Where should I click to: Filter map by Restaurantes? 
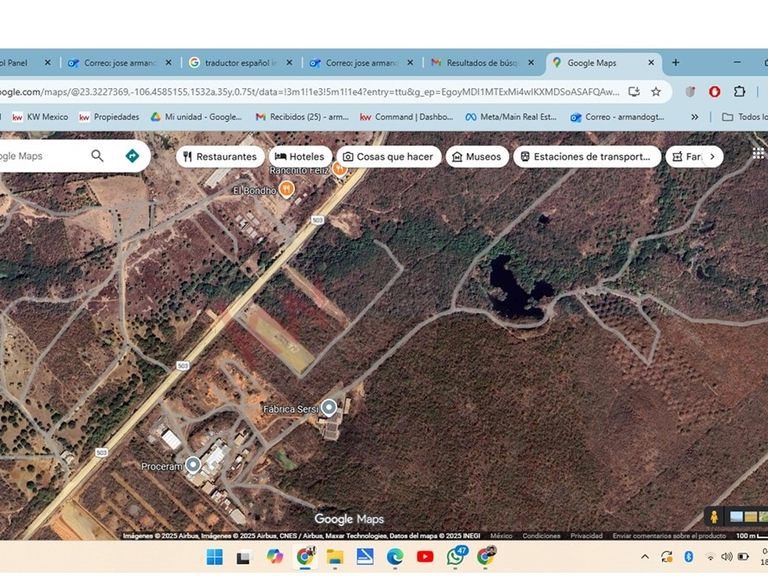pos(219,157)
